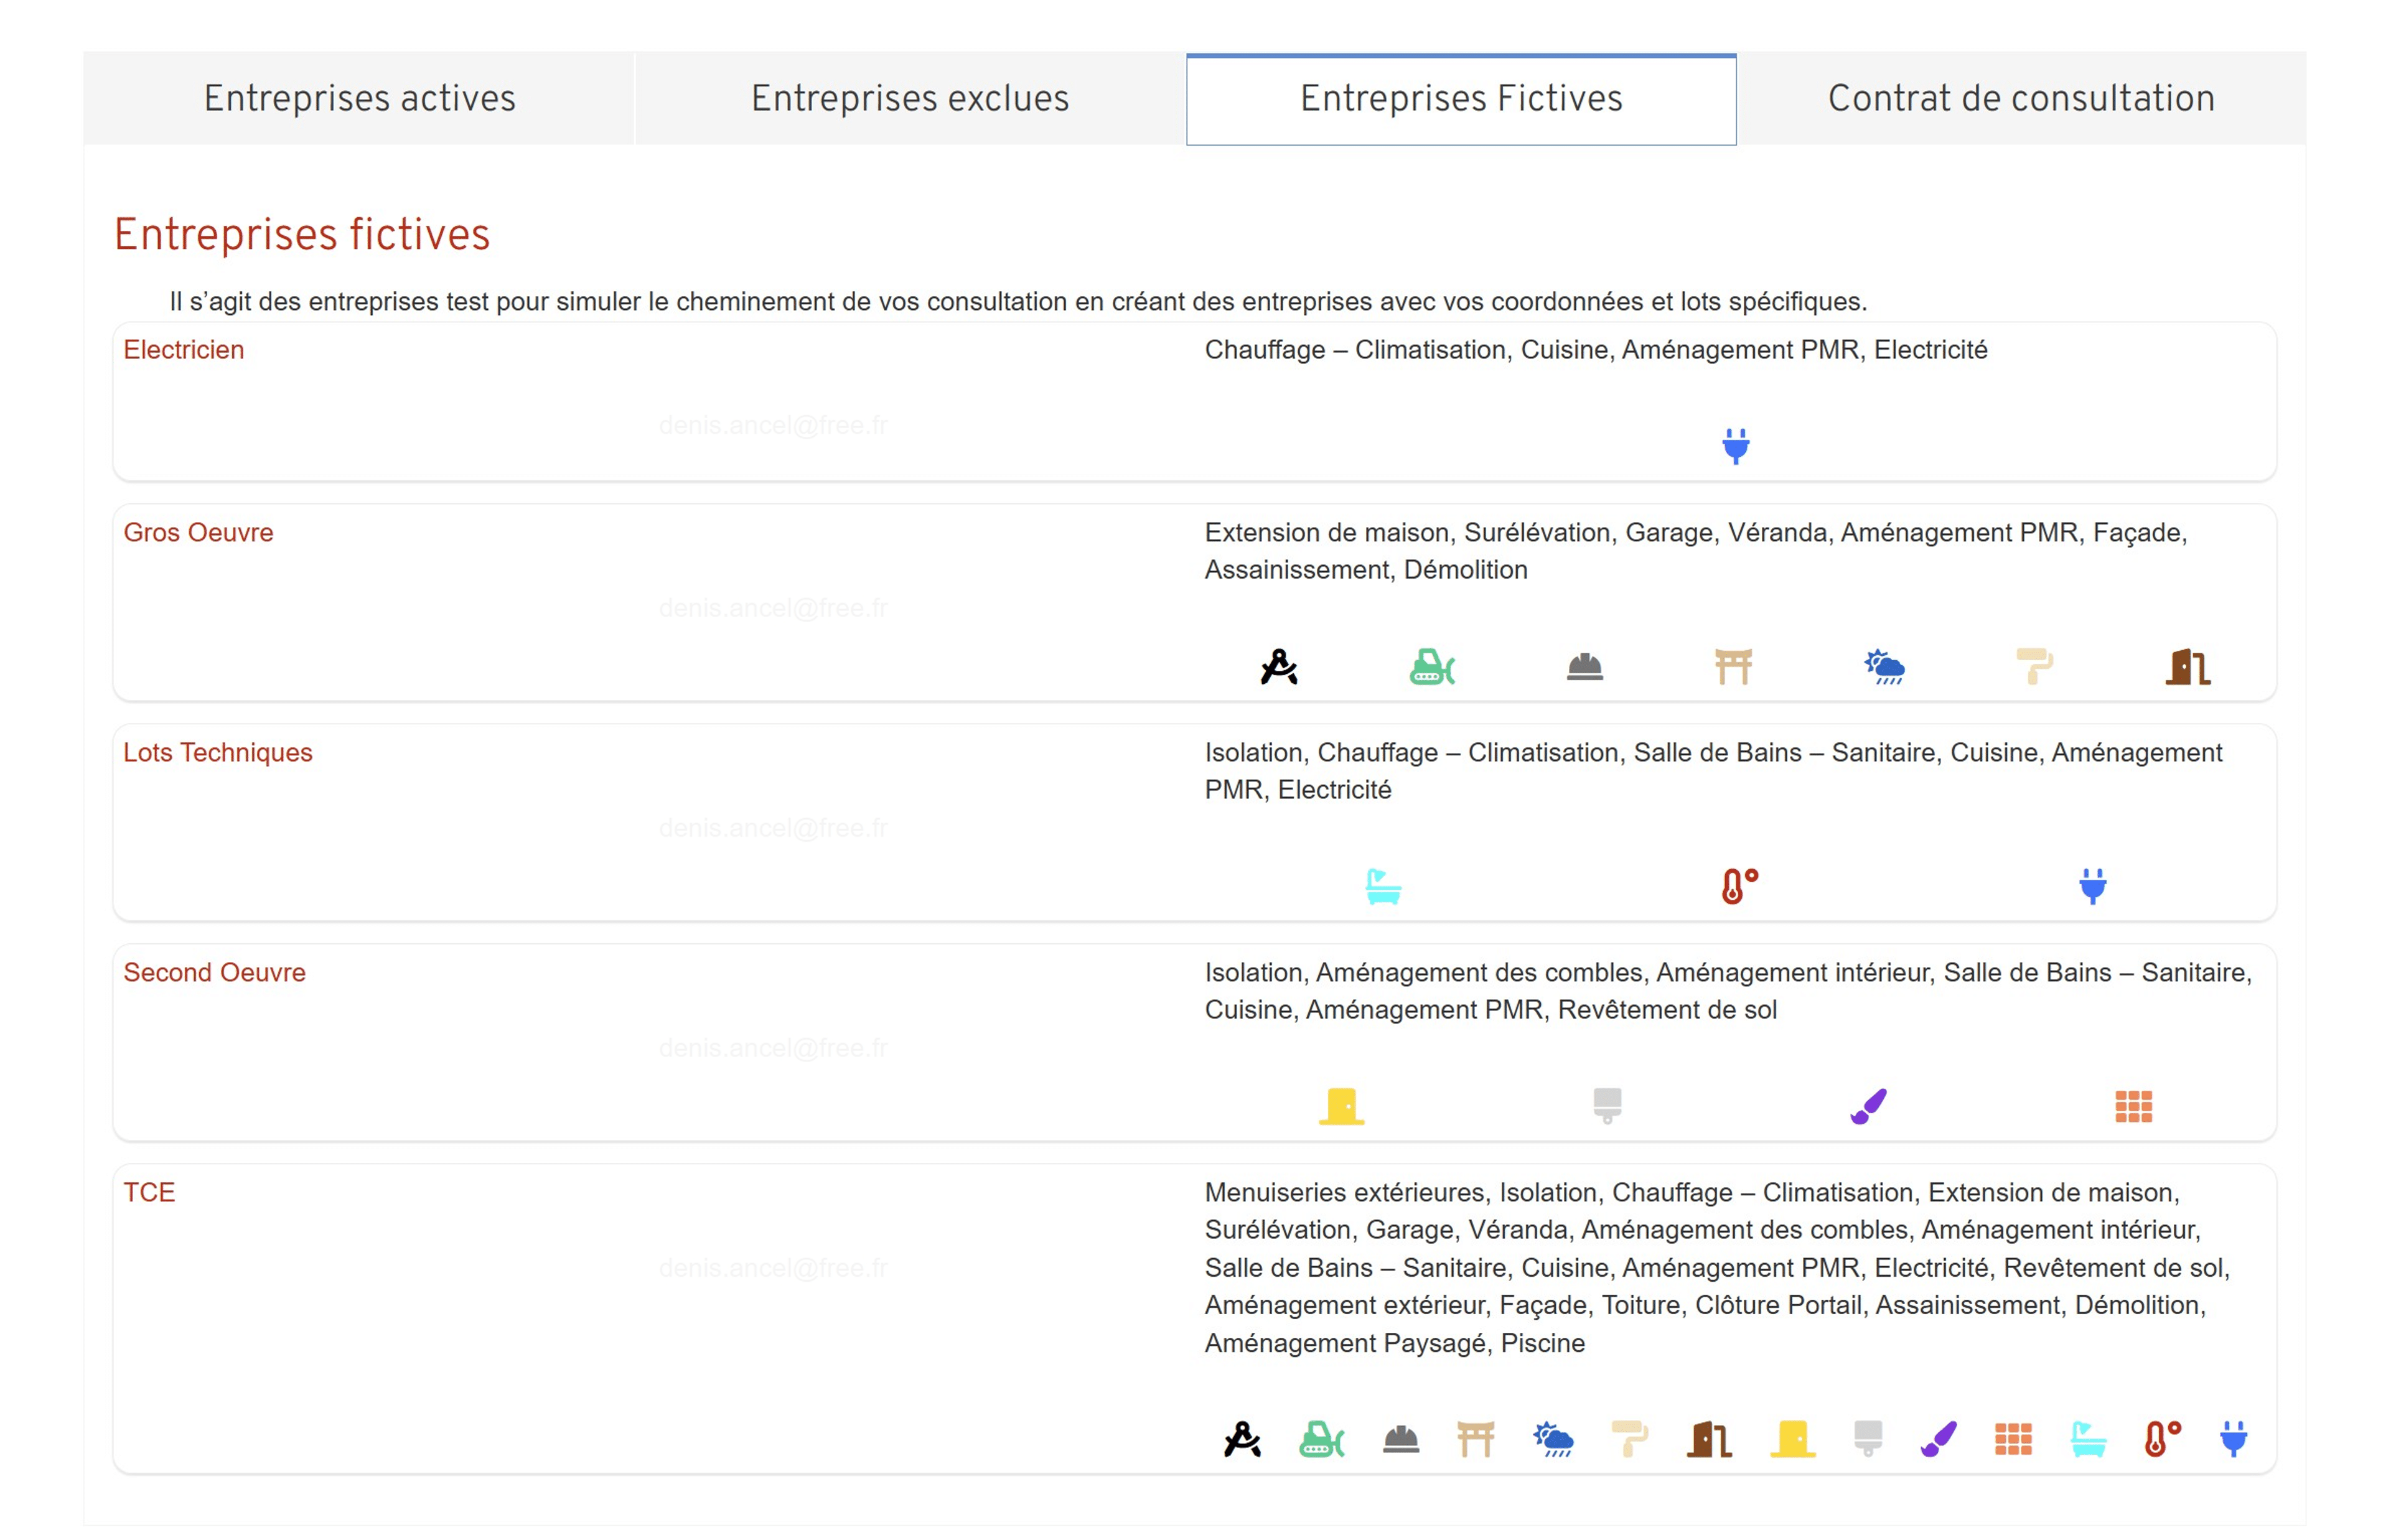Go to the Contrat de consultation tab

click(2021, 98)
